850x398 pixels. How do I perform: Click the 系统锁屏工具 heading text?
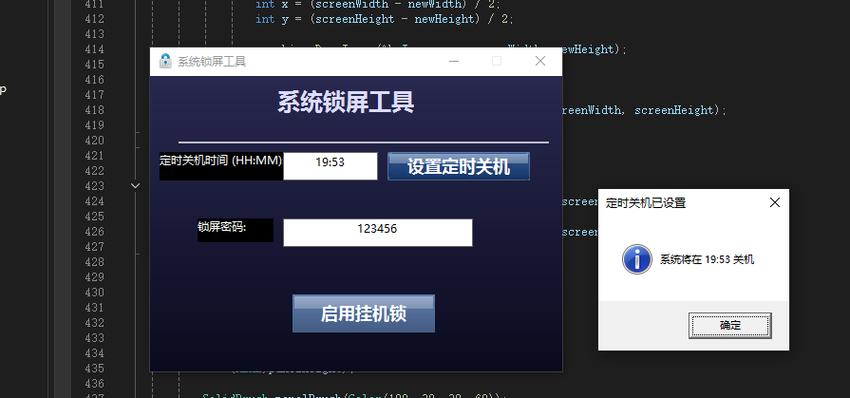click(346, 102)
